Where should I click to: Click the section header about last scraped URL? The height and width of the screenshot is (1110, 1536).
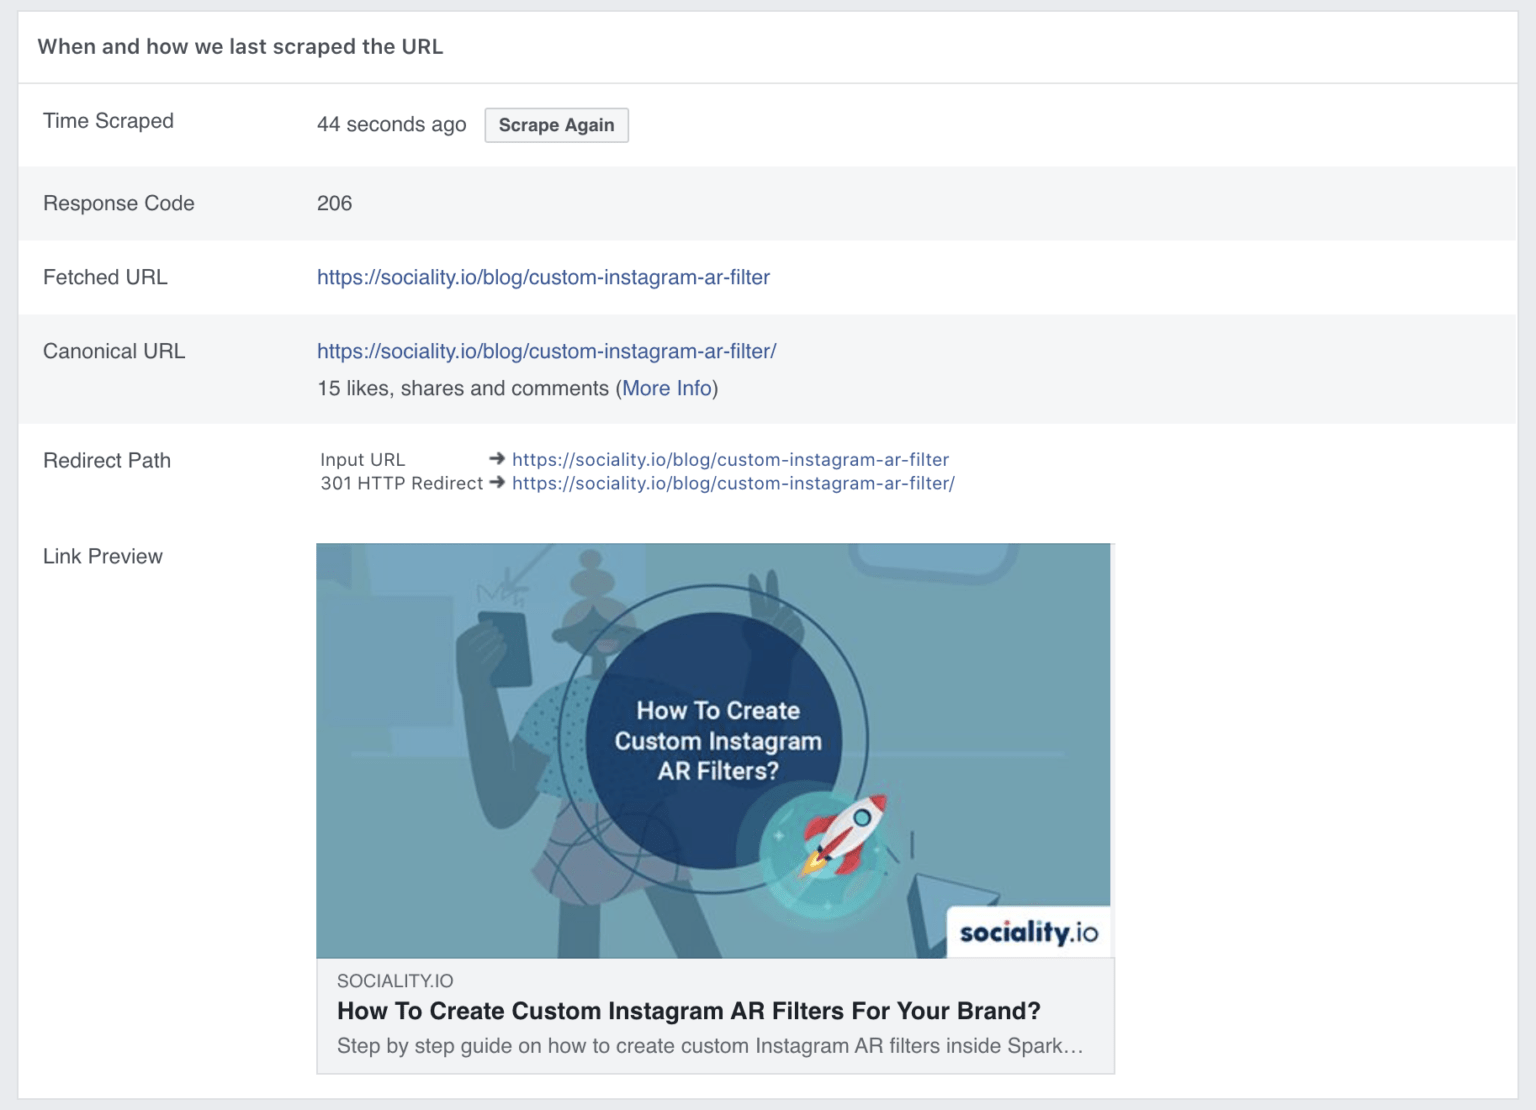coord(240,46)
